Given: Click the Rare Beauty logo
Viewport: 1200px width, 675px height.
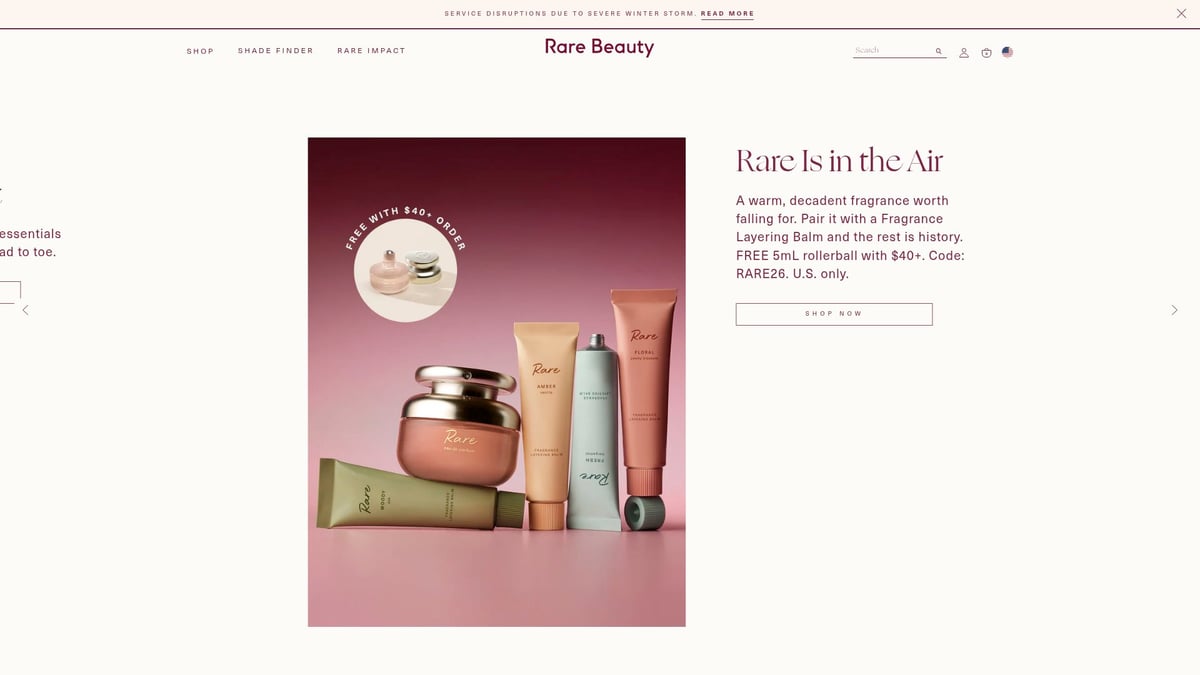Looking at the screenshot, I should click(x=598, y=46).
